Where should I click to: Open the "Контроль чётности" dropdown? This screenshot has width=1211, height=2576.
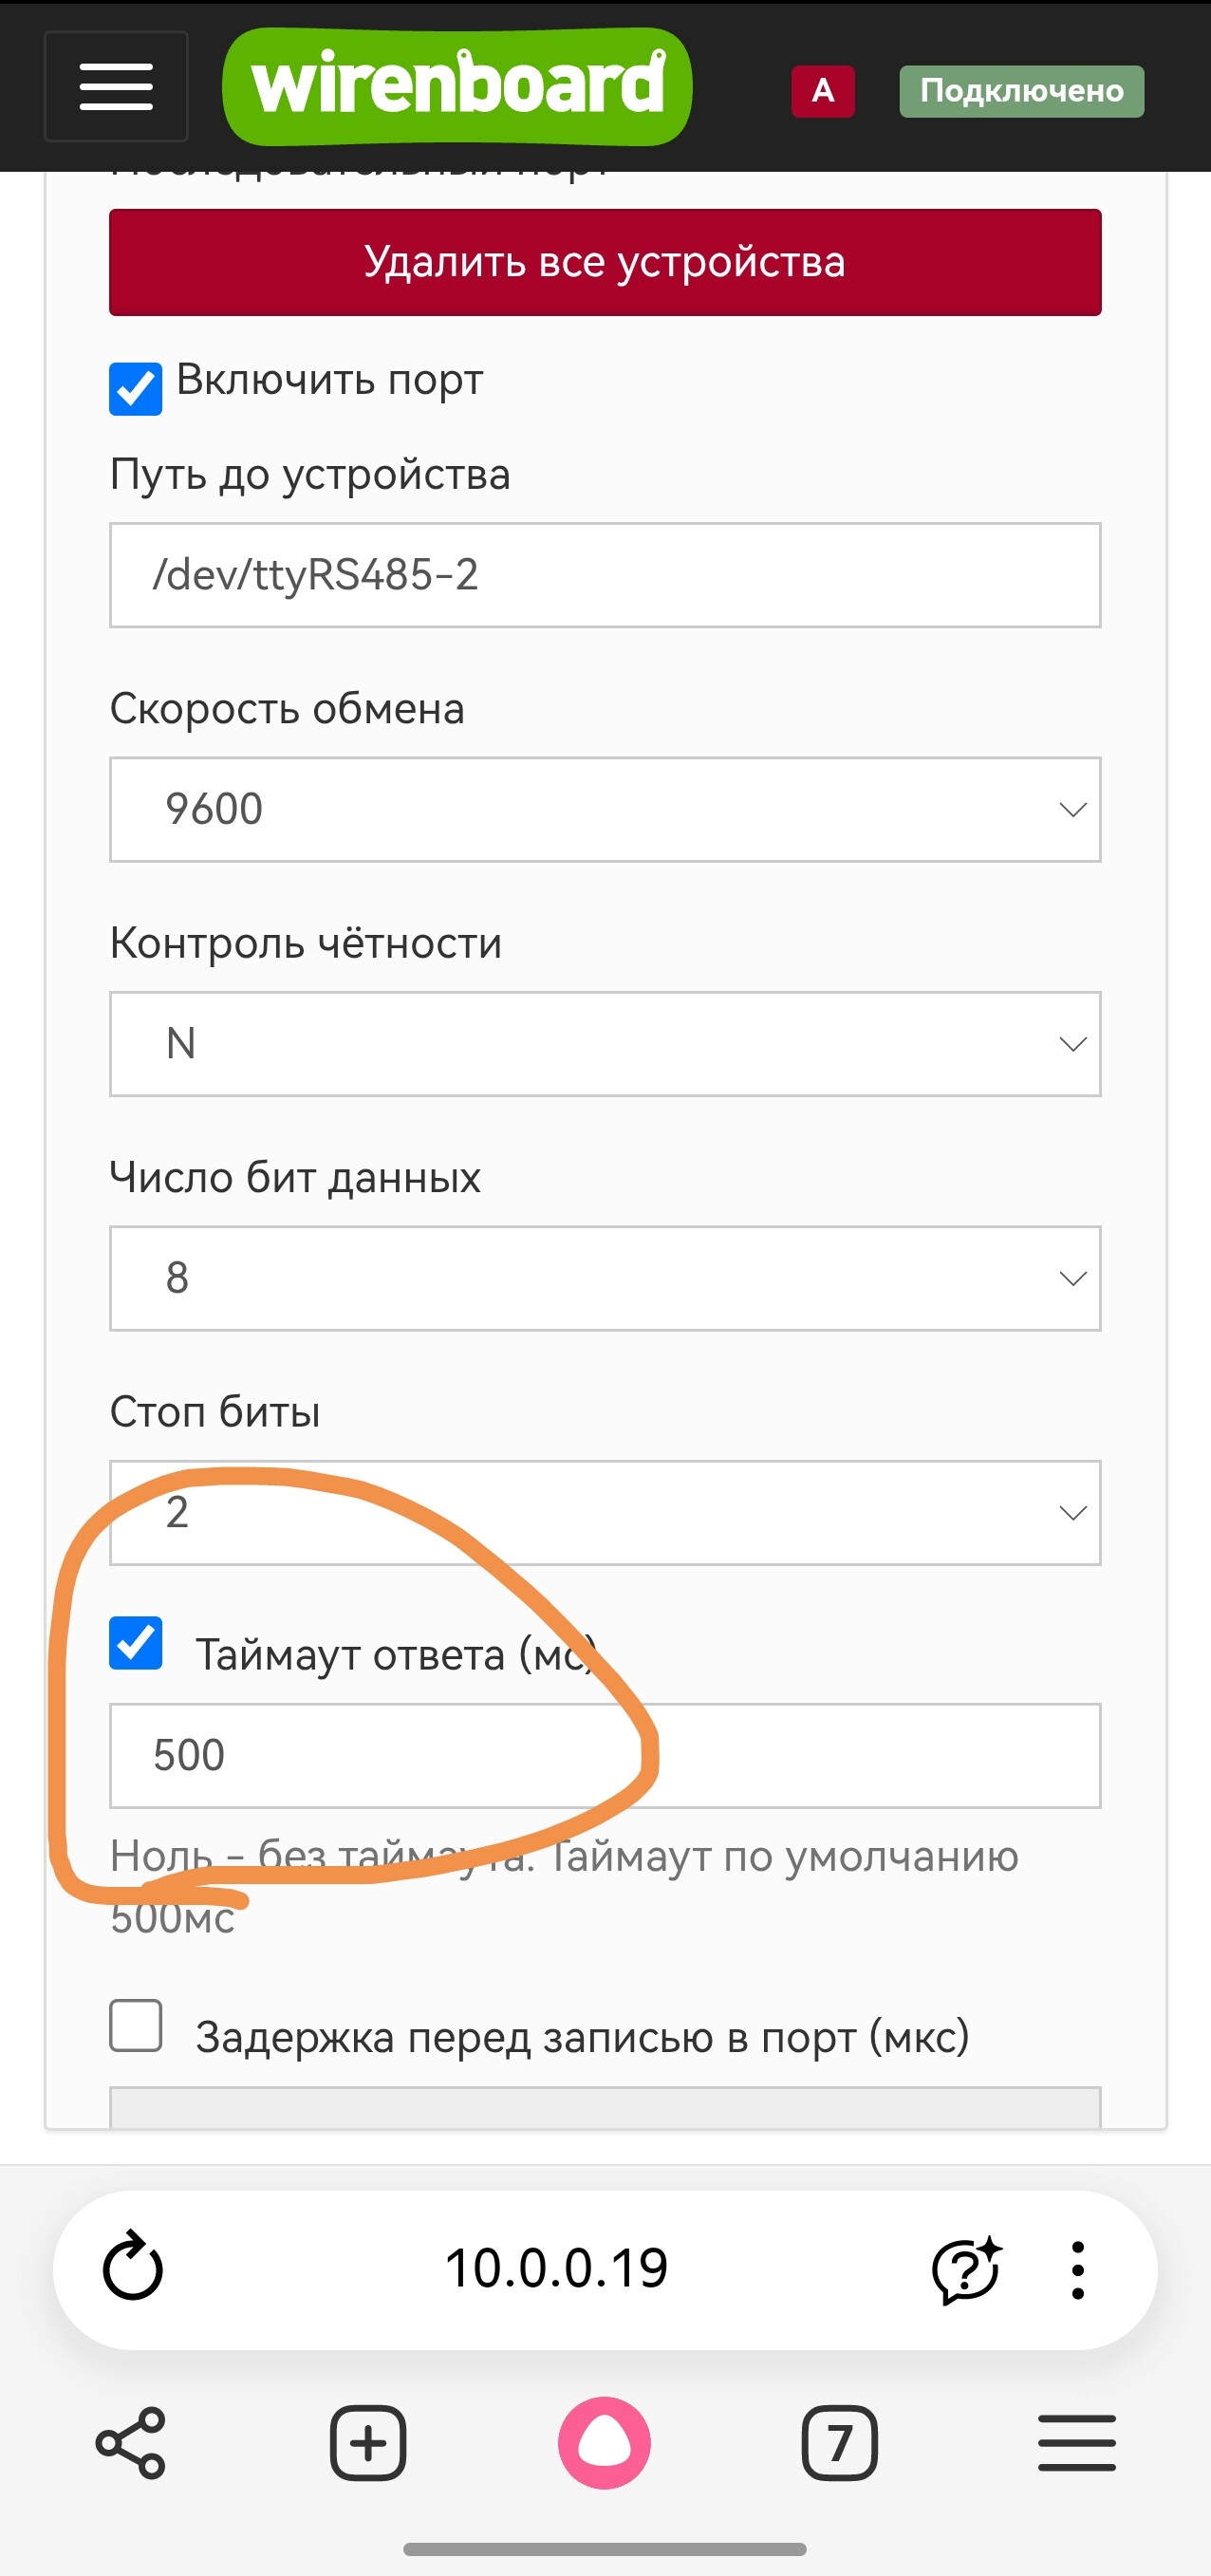605,1044
